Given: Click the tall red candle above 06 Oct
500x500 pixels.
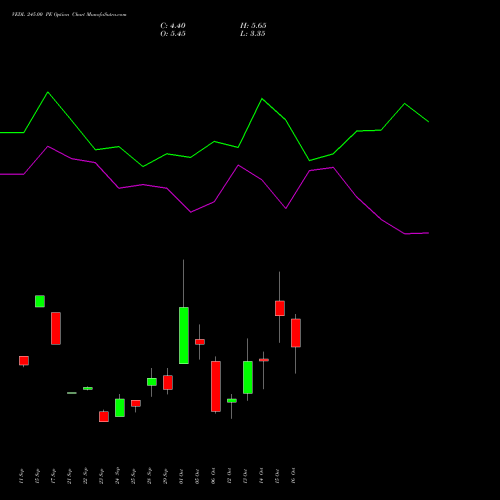Looking at the screenshot, I should (216, 386).
